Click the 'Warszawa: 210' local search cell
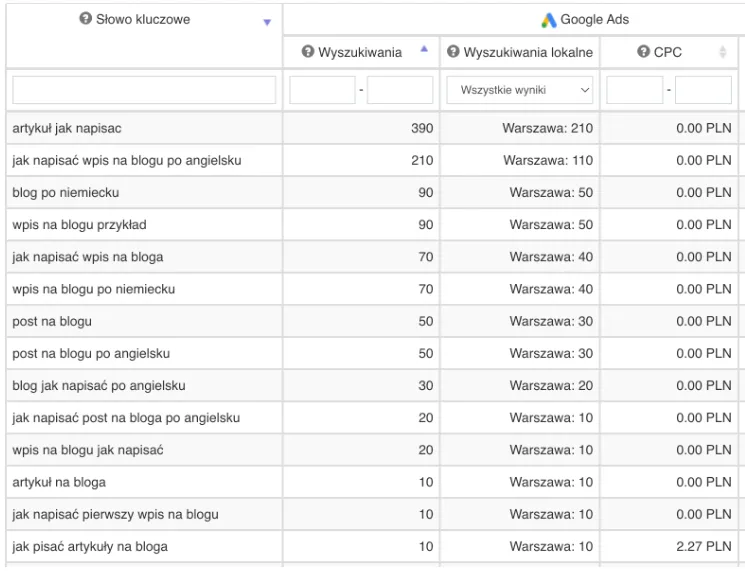Image resolution: width=745 pixels, height=571 pixels. 548,128
